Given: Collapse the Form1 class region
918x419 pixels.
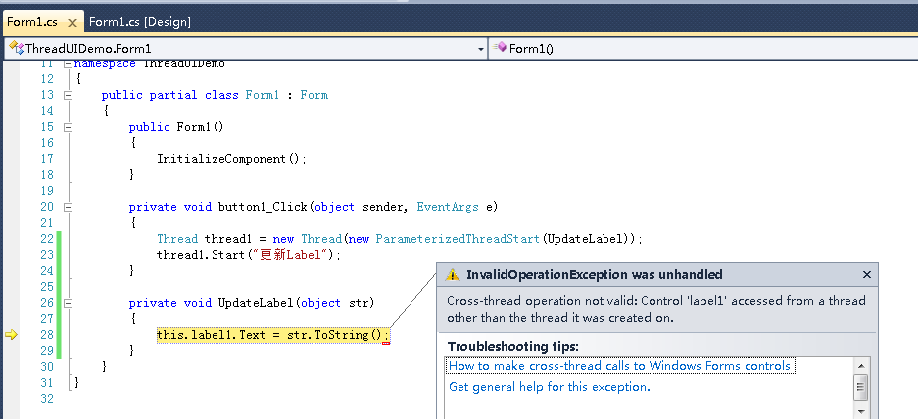Looking at the screenshot, I should click(x=67, y=95).
